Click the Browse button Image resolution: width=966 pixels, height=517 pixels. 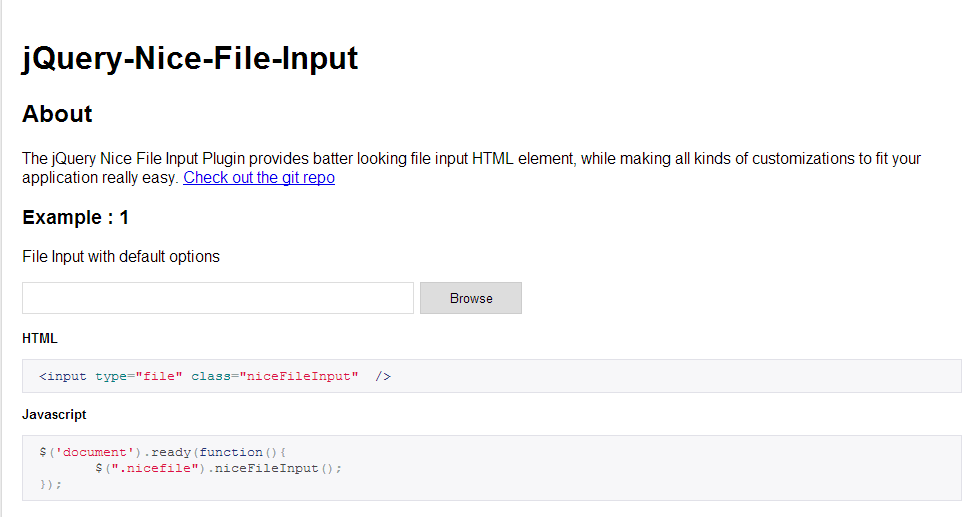[471, 298]
